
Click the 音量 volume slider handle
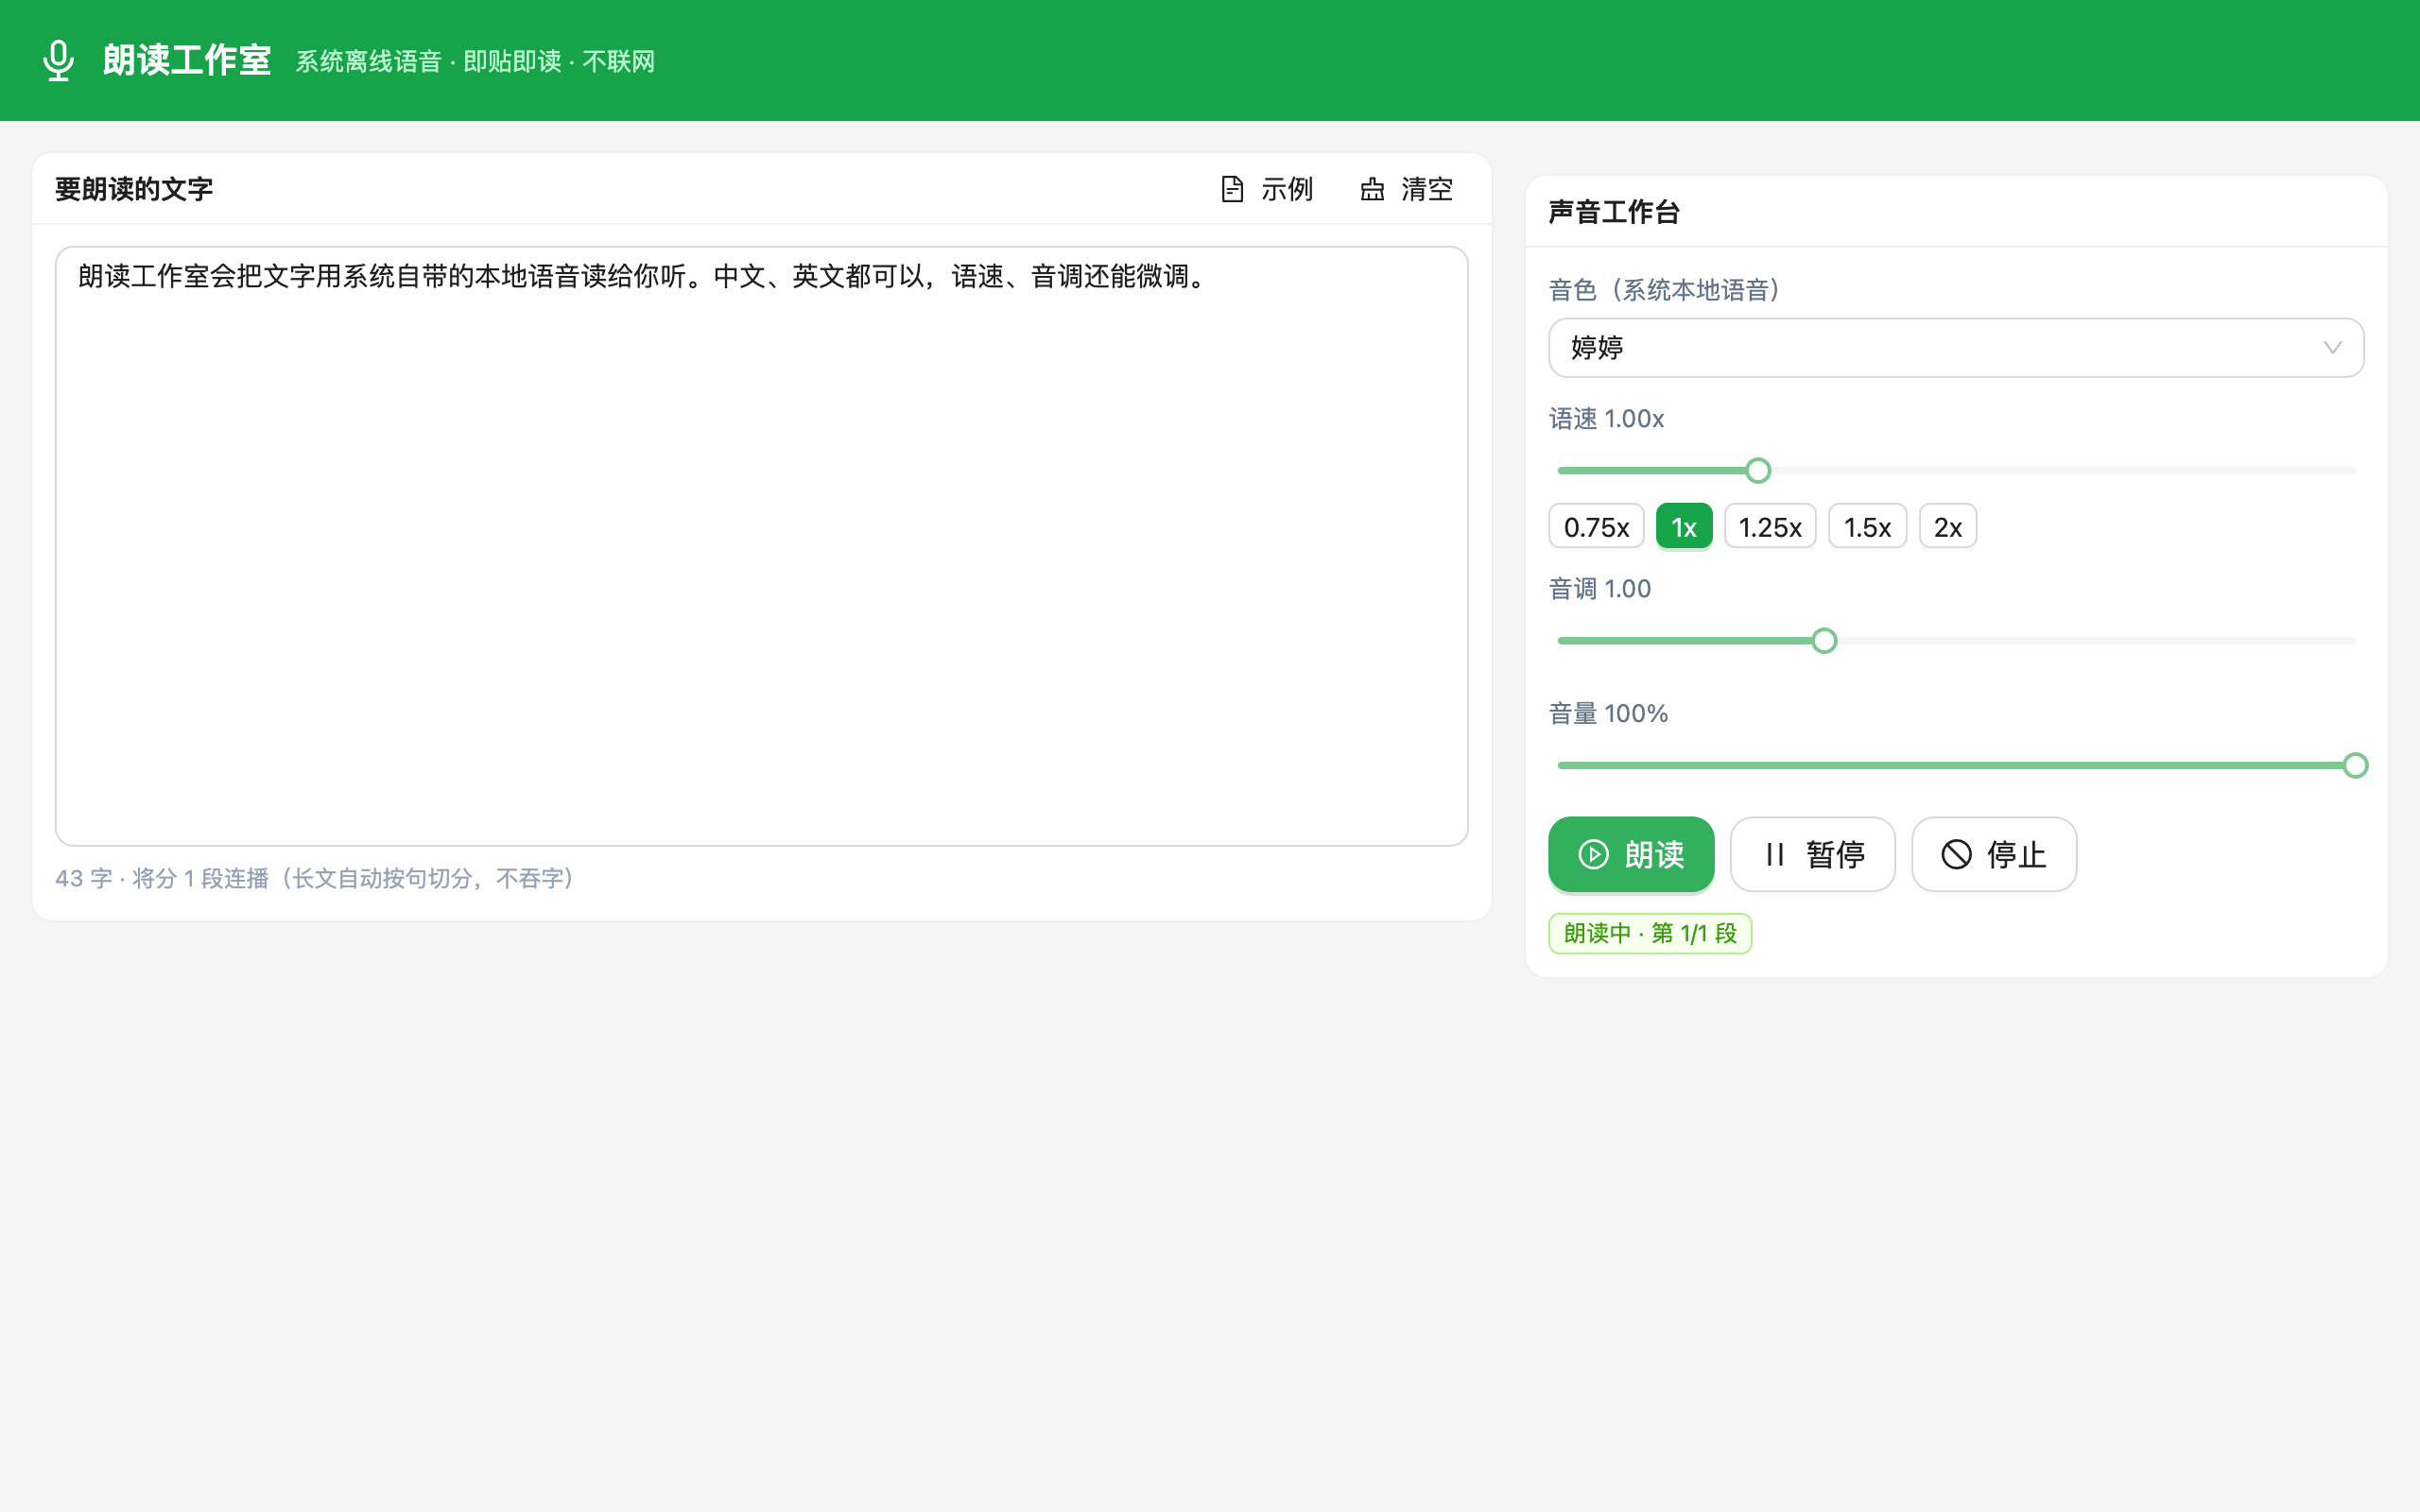(2355, 765)
